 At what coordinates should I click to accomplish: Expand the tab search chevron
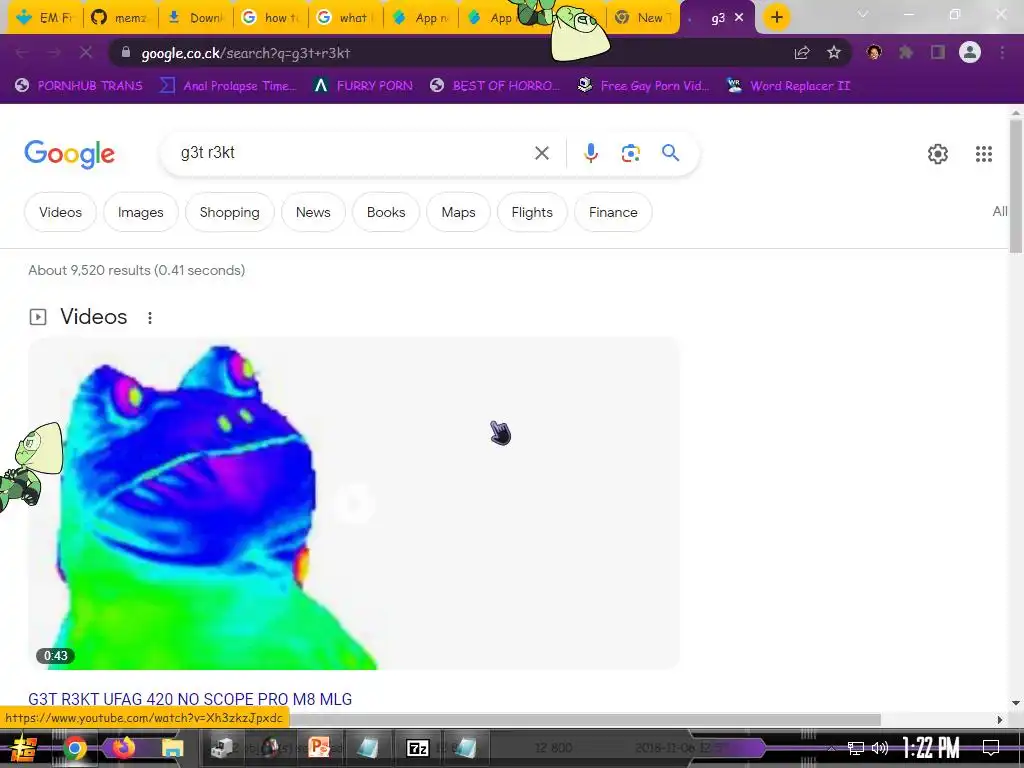click(862, 14)
